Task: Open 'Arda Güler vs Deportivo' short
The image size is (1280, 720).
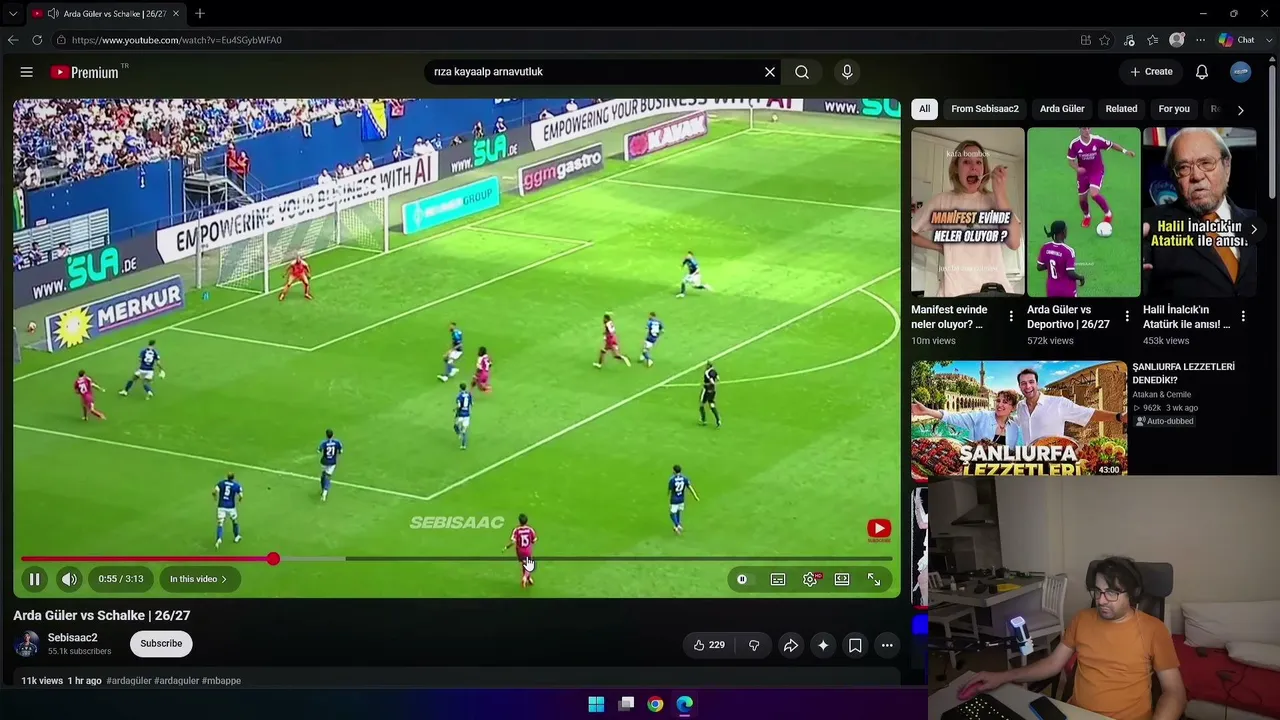Action: point(1084,212)
